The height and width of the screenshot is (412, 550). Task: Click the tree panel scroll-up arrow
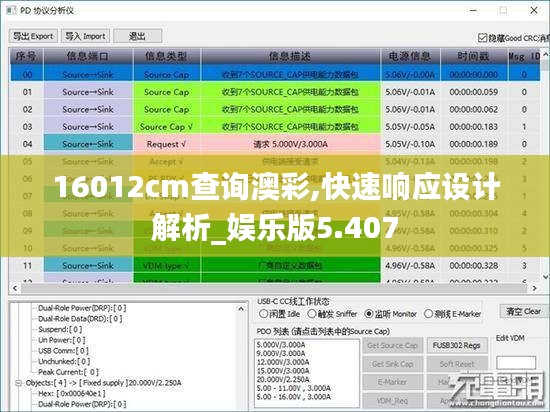[241, 309]
